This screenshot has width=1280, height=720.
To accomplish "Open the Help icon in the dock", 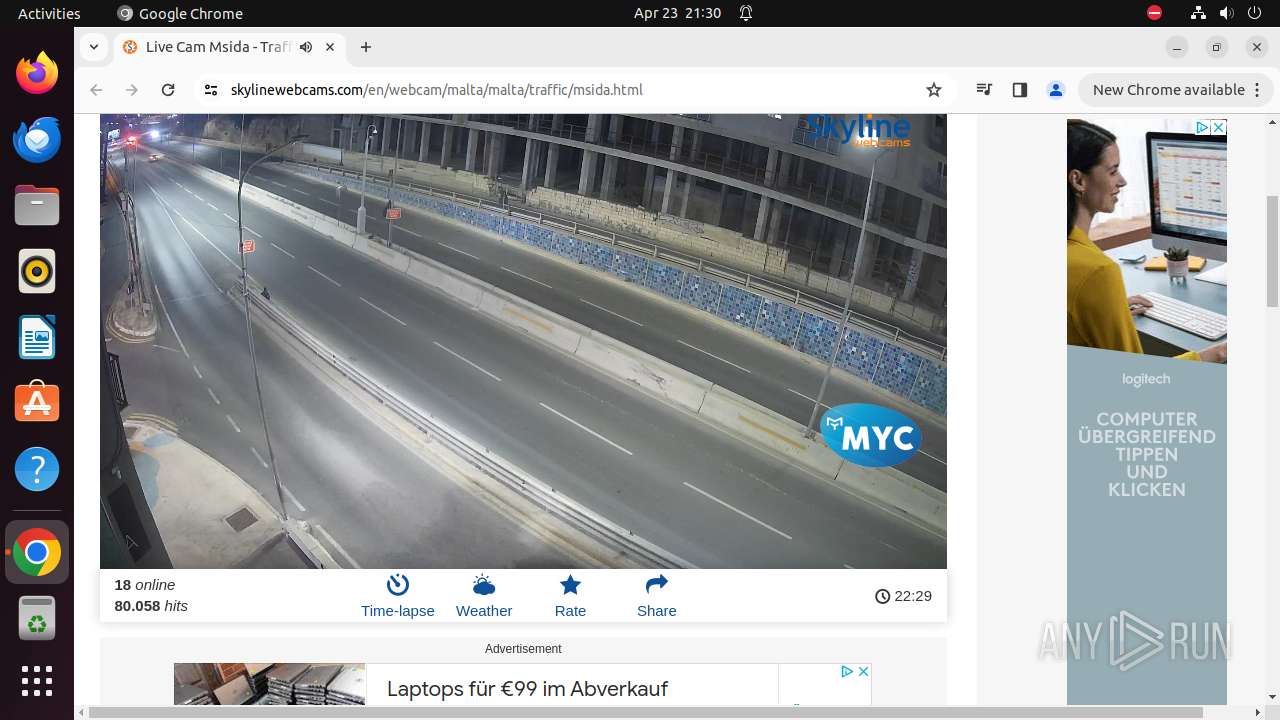I will [37, 469].
